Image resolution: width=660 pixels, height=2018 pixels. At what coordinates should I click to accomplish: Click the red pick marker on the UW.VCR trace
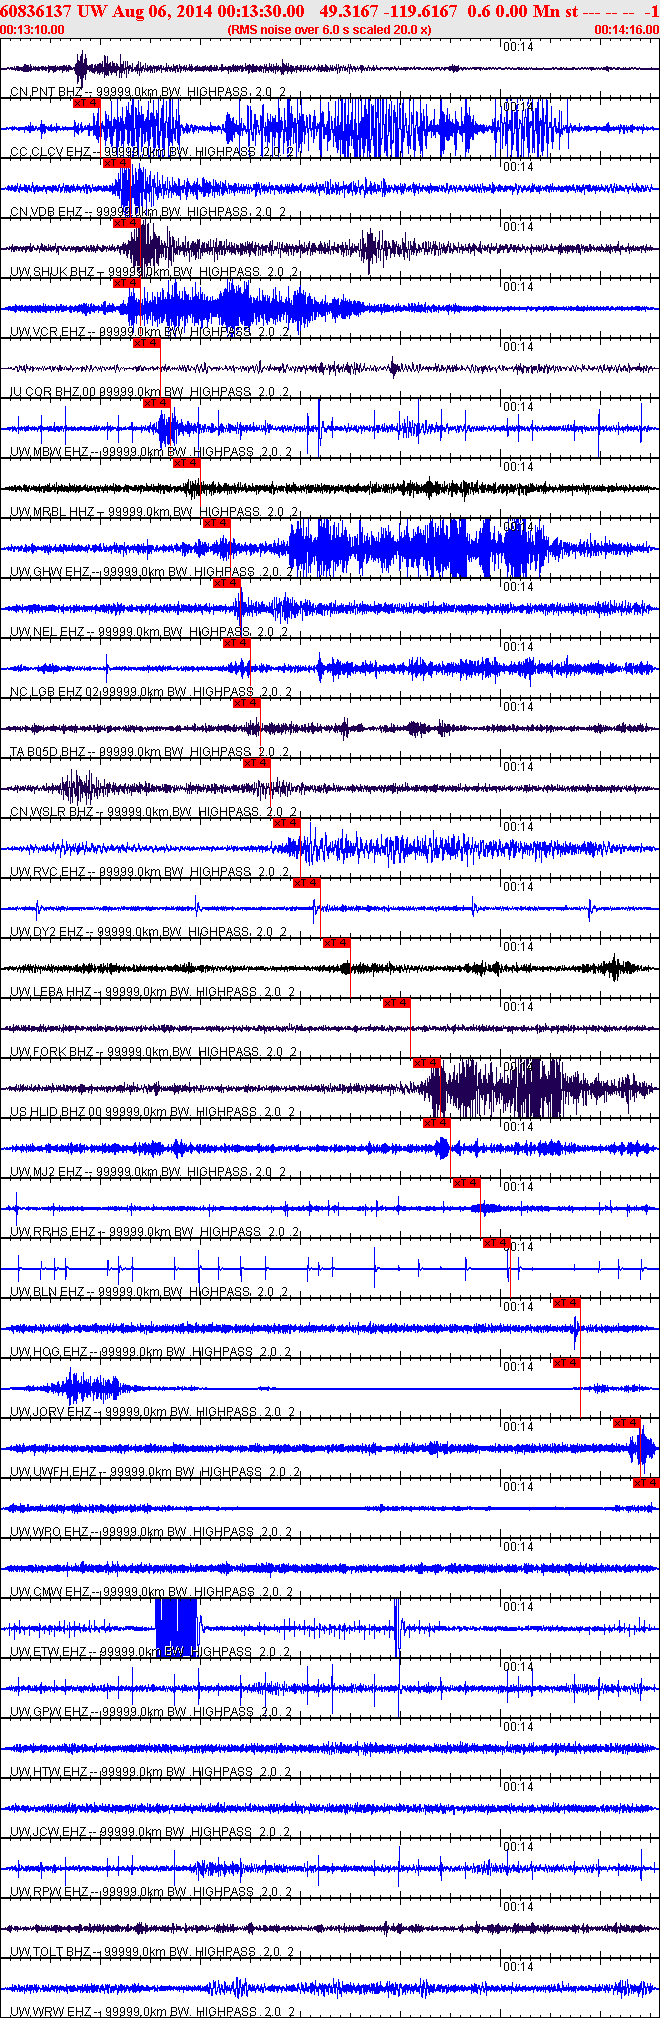click(127, 282)
